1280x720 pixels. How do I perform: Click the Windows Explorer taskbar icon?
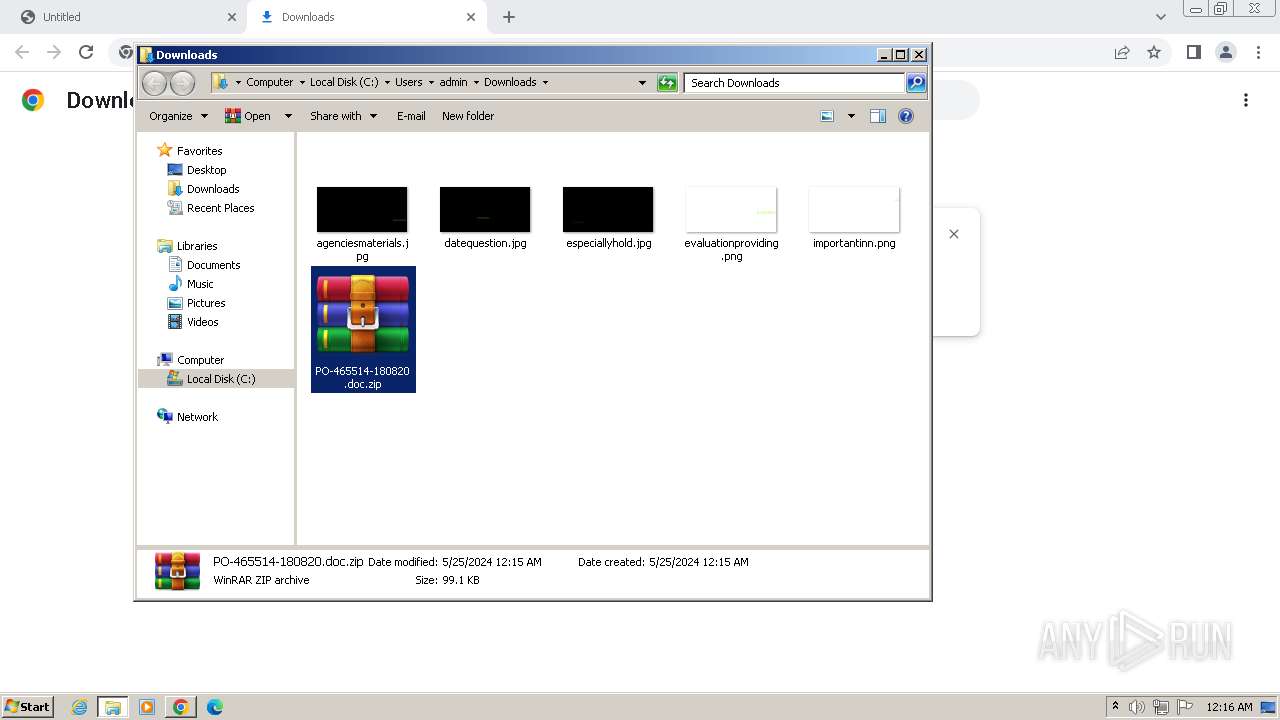click(112, 707)
